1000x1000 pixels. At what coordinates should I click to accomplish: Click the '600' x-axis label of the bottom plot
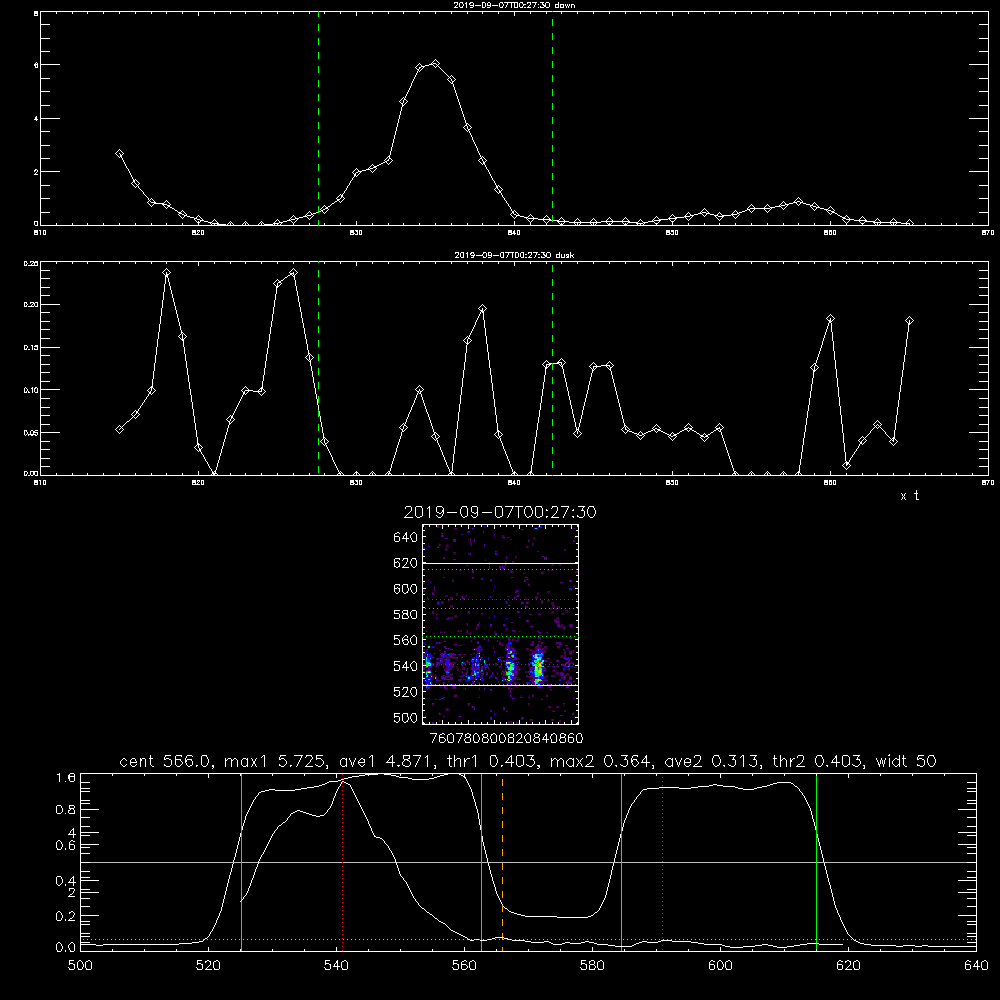click(x=720, y=966)
